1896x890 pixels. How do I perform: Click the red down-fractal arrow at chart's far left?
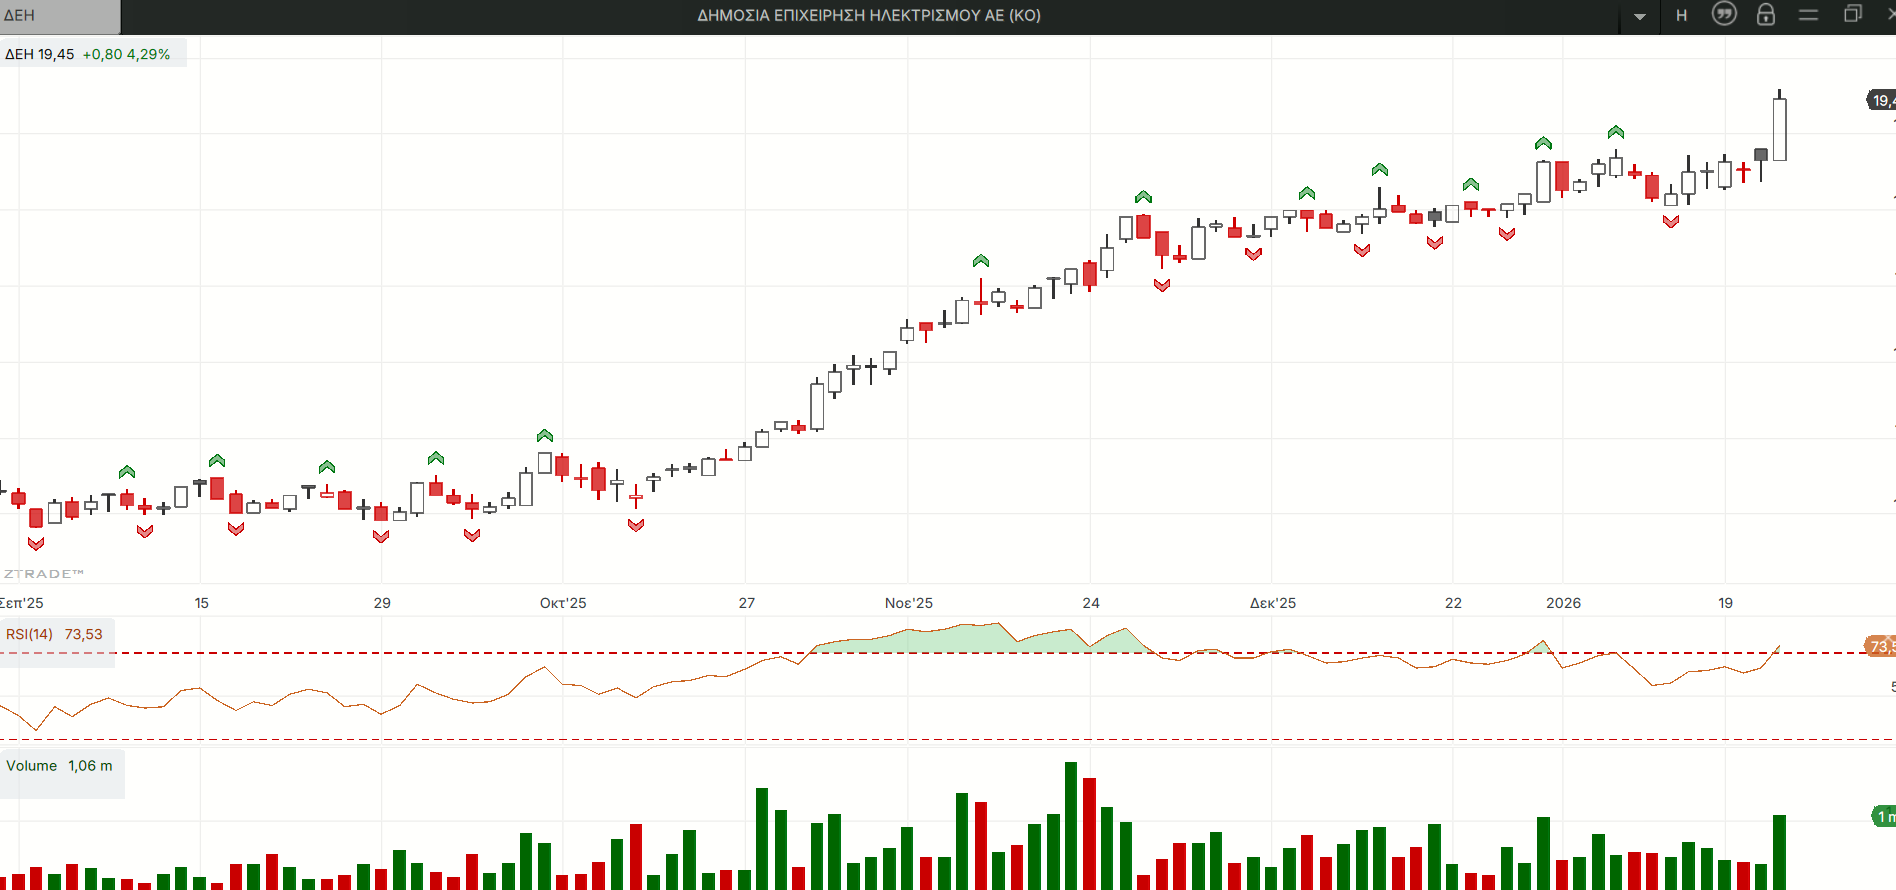pos(36,544)
